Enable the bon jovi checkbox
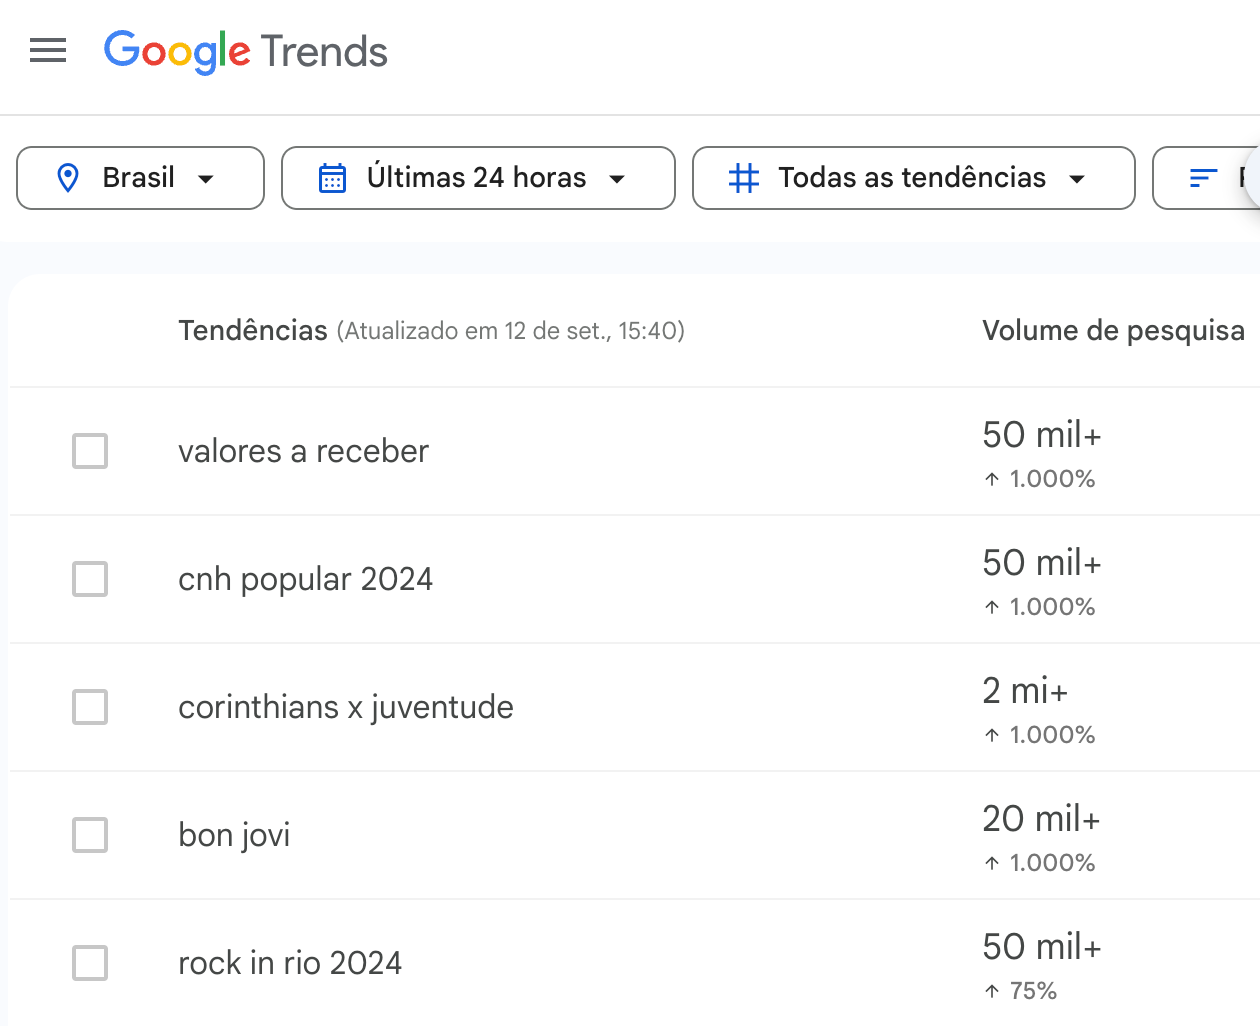The width and height of the screenshot is (1260, 1026). point(90,835)
